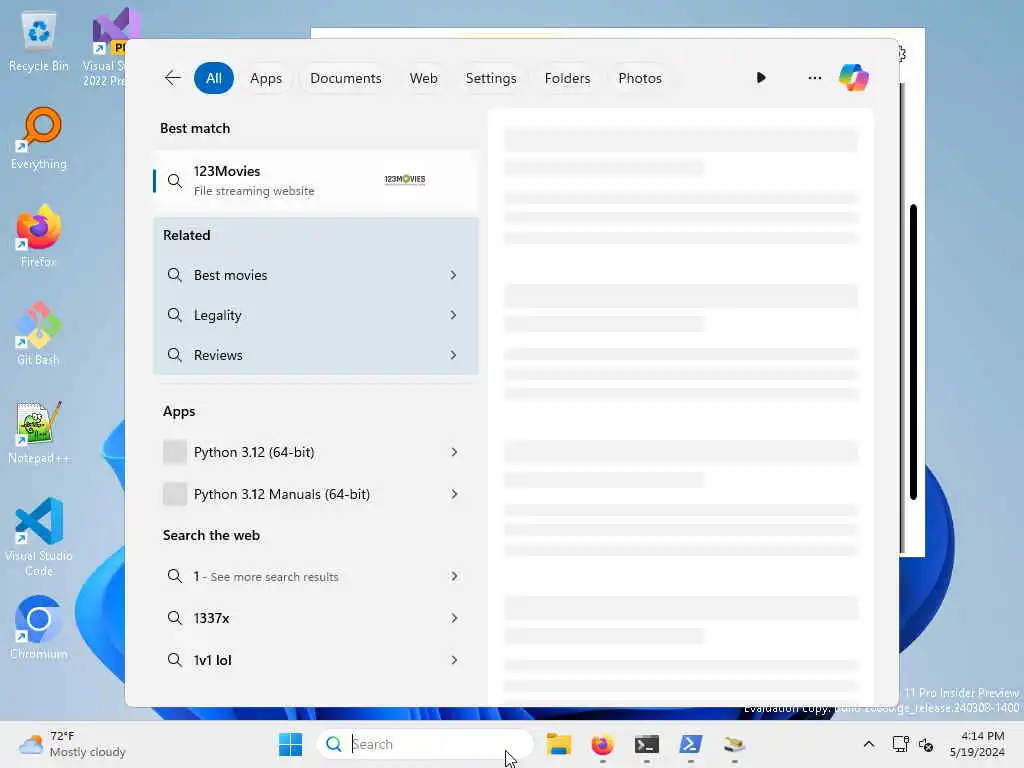1024x768 pixels.
Task: Open Copilot from the colorful icon
Action: [854, 78]
